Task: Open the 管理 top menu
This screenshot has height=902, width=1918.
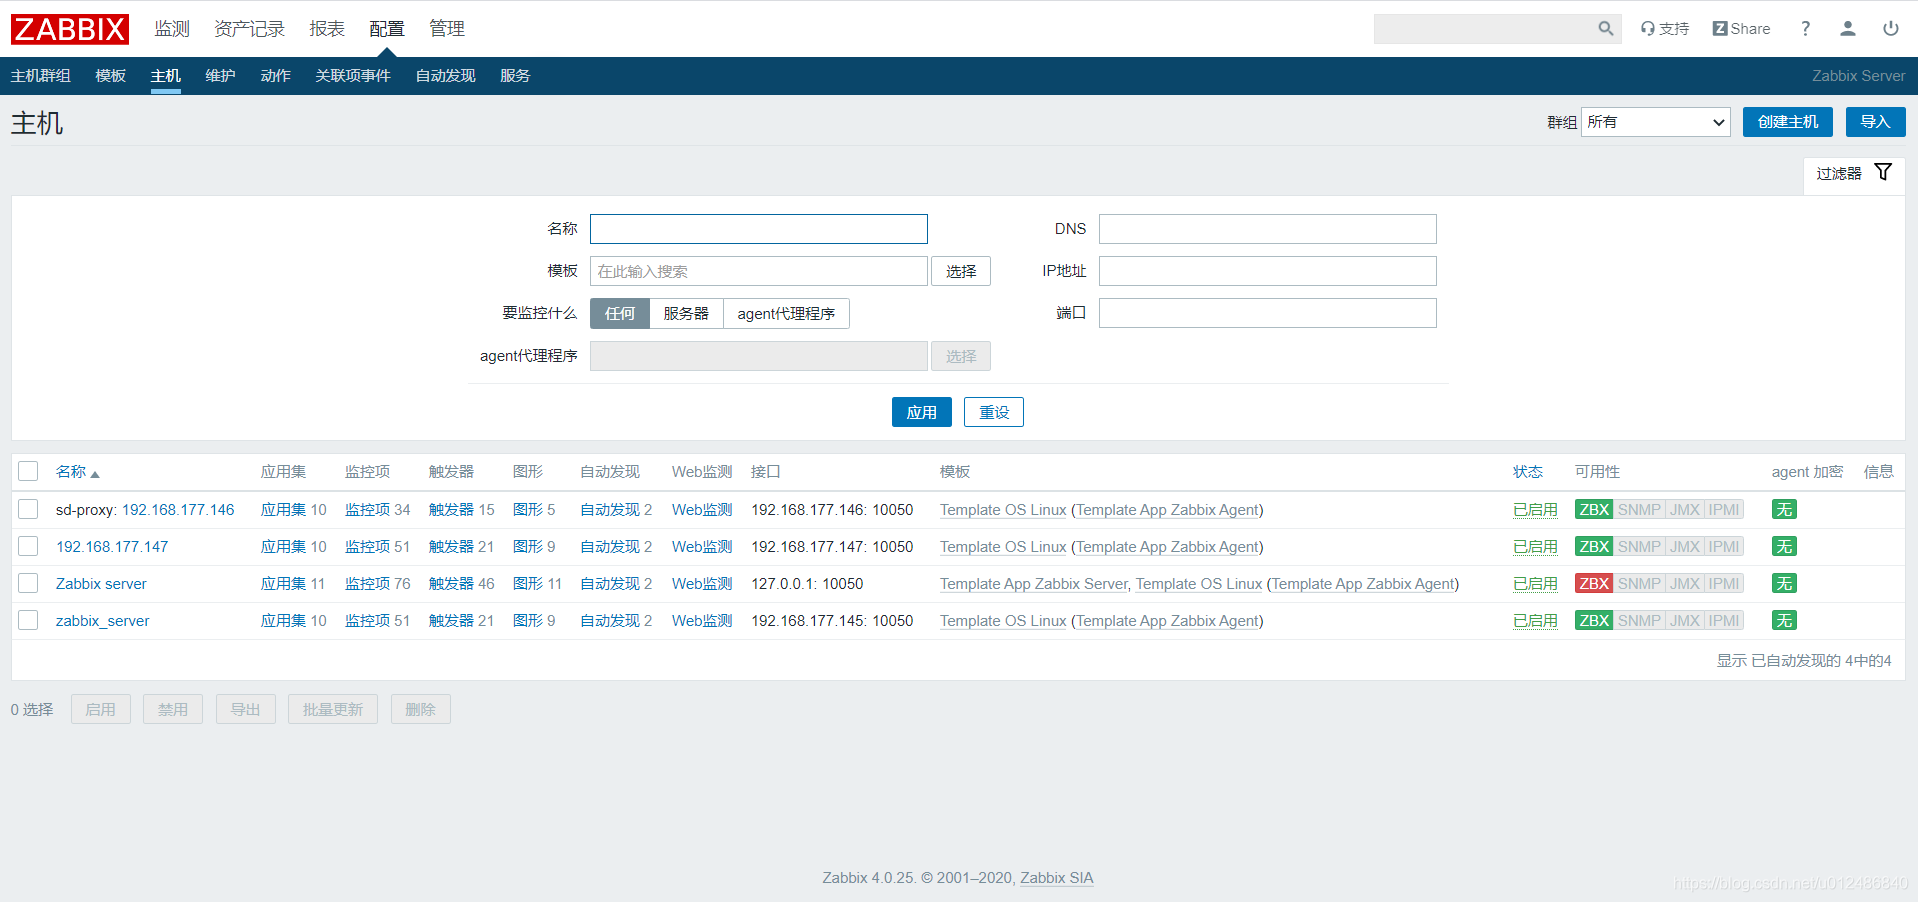Action: 447,29
